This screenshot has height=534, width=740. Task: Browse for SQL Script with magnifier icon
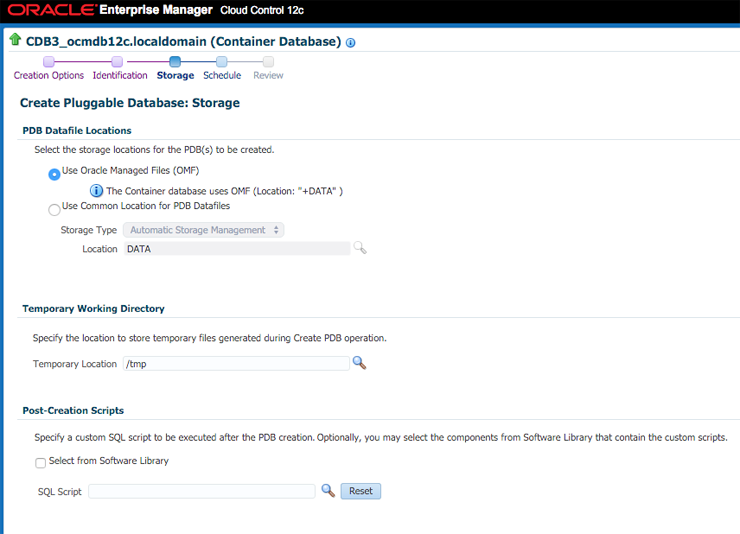pyautogui.click(x=328, y=491)
